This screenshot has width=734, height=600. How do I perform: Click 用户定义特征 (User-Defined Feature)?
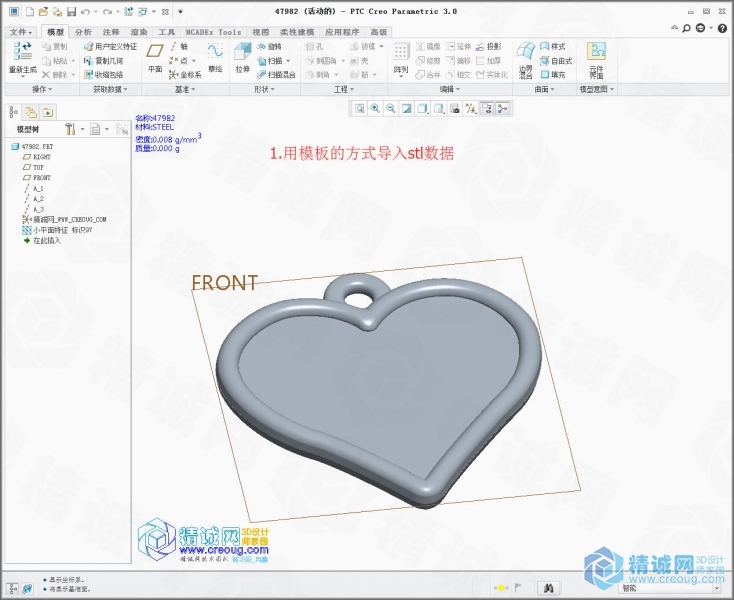point(110,46)
